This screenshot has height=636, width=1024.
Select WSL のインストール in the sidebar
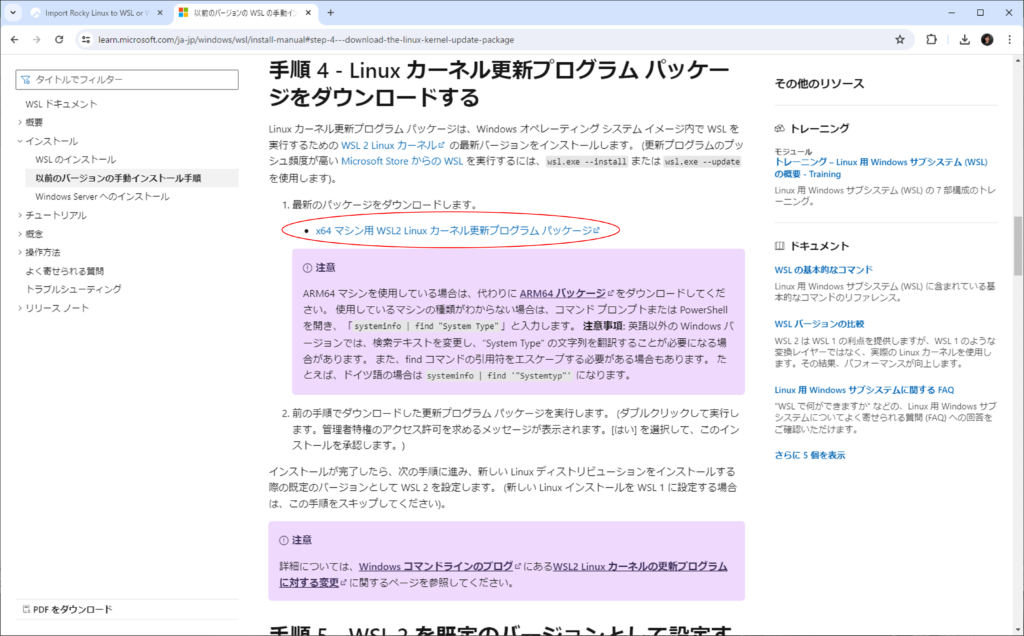75,160
